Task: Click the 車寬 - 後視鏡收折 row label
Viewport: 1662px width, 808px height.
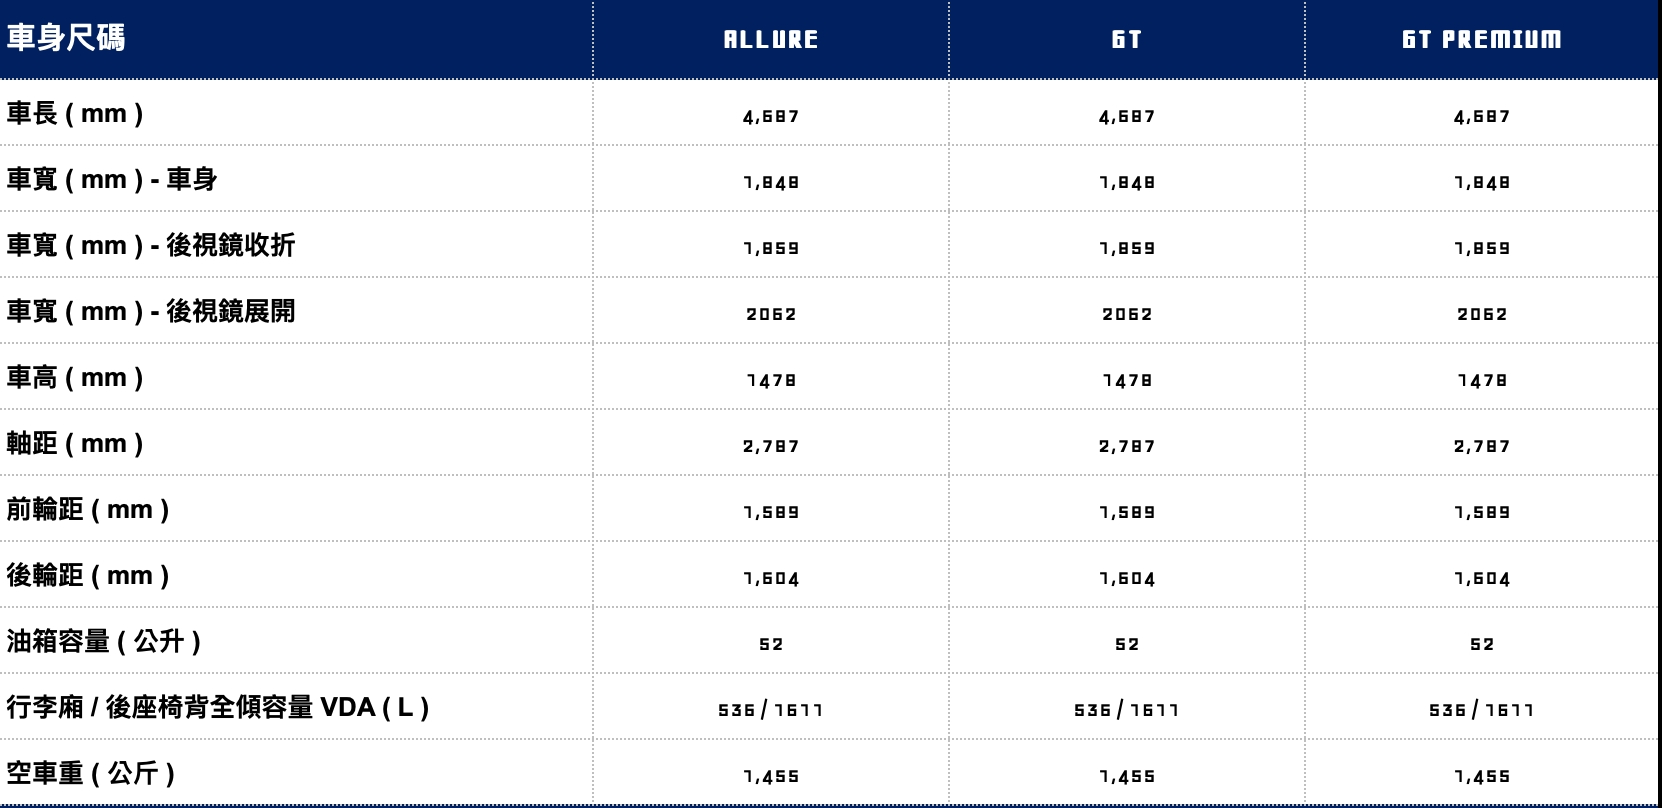Action: click(151, 245)
